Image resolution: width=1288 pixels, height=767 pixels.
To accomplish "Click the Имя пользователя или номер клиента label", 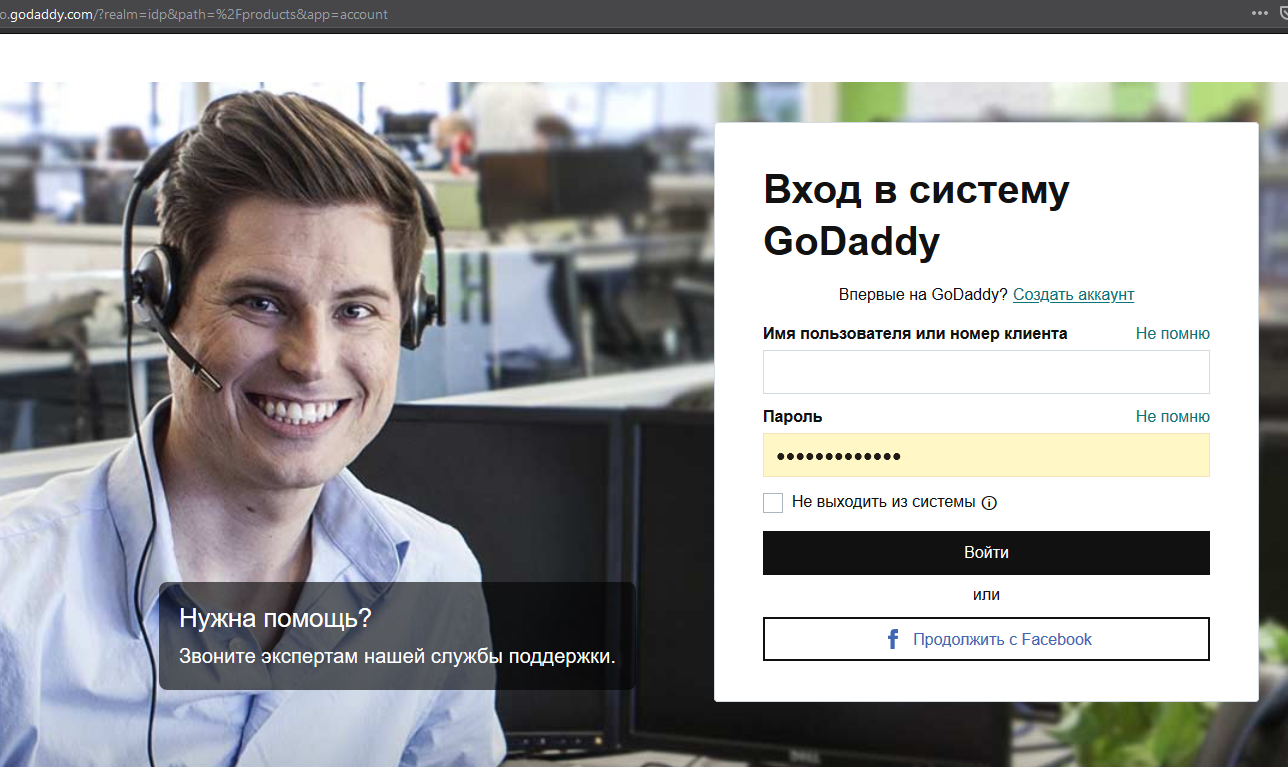I will pyautogui.click(x=915, y=333).
